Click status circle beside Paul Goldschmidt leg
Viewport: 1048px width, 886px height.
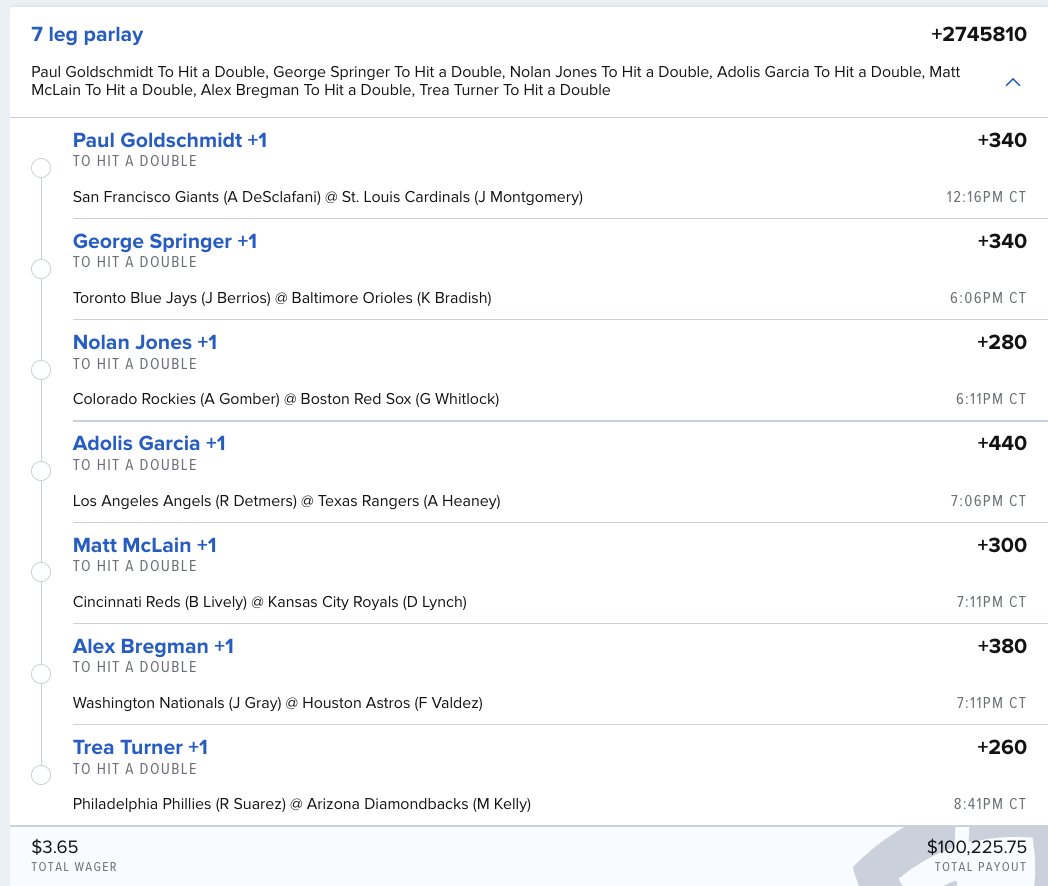click(41, 168)
